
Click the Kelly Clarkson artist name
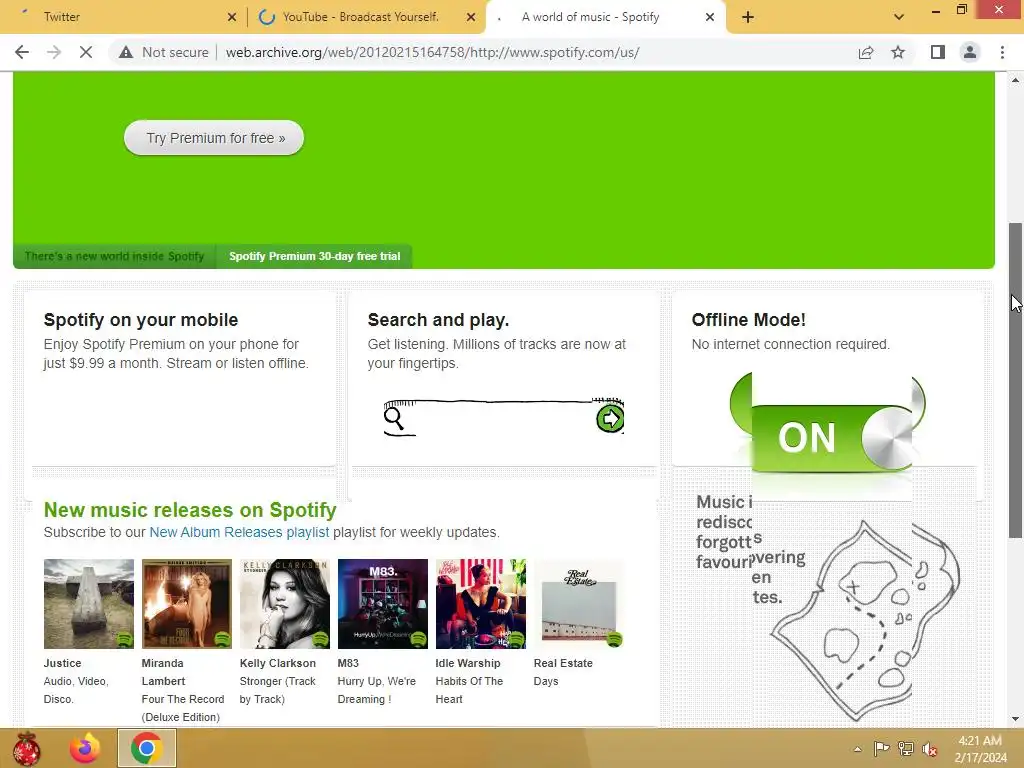[x=278, y=663]
